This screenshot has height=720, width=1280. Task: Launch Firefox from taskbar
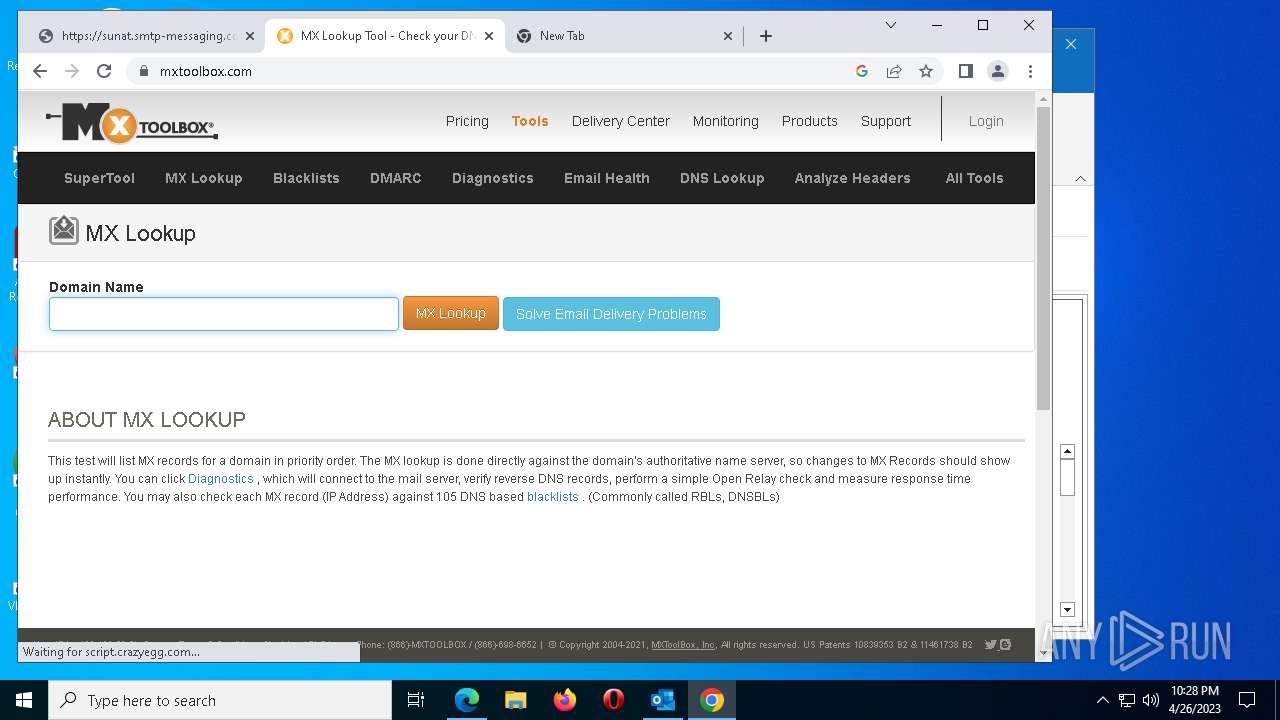click(x=565, y=700)
